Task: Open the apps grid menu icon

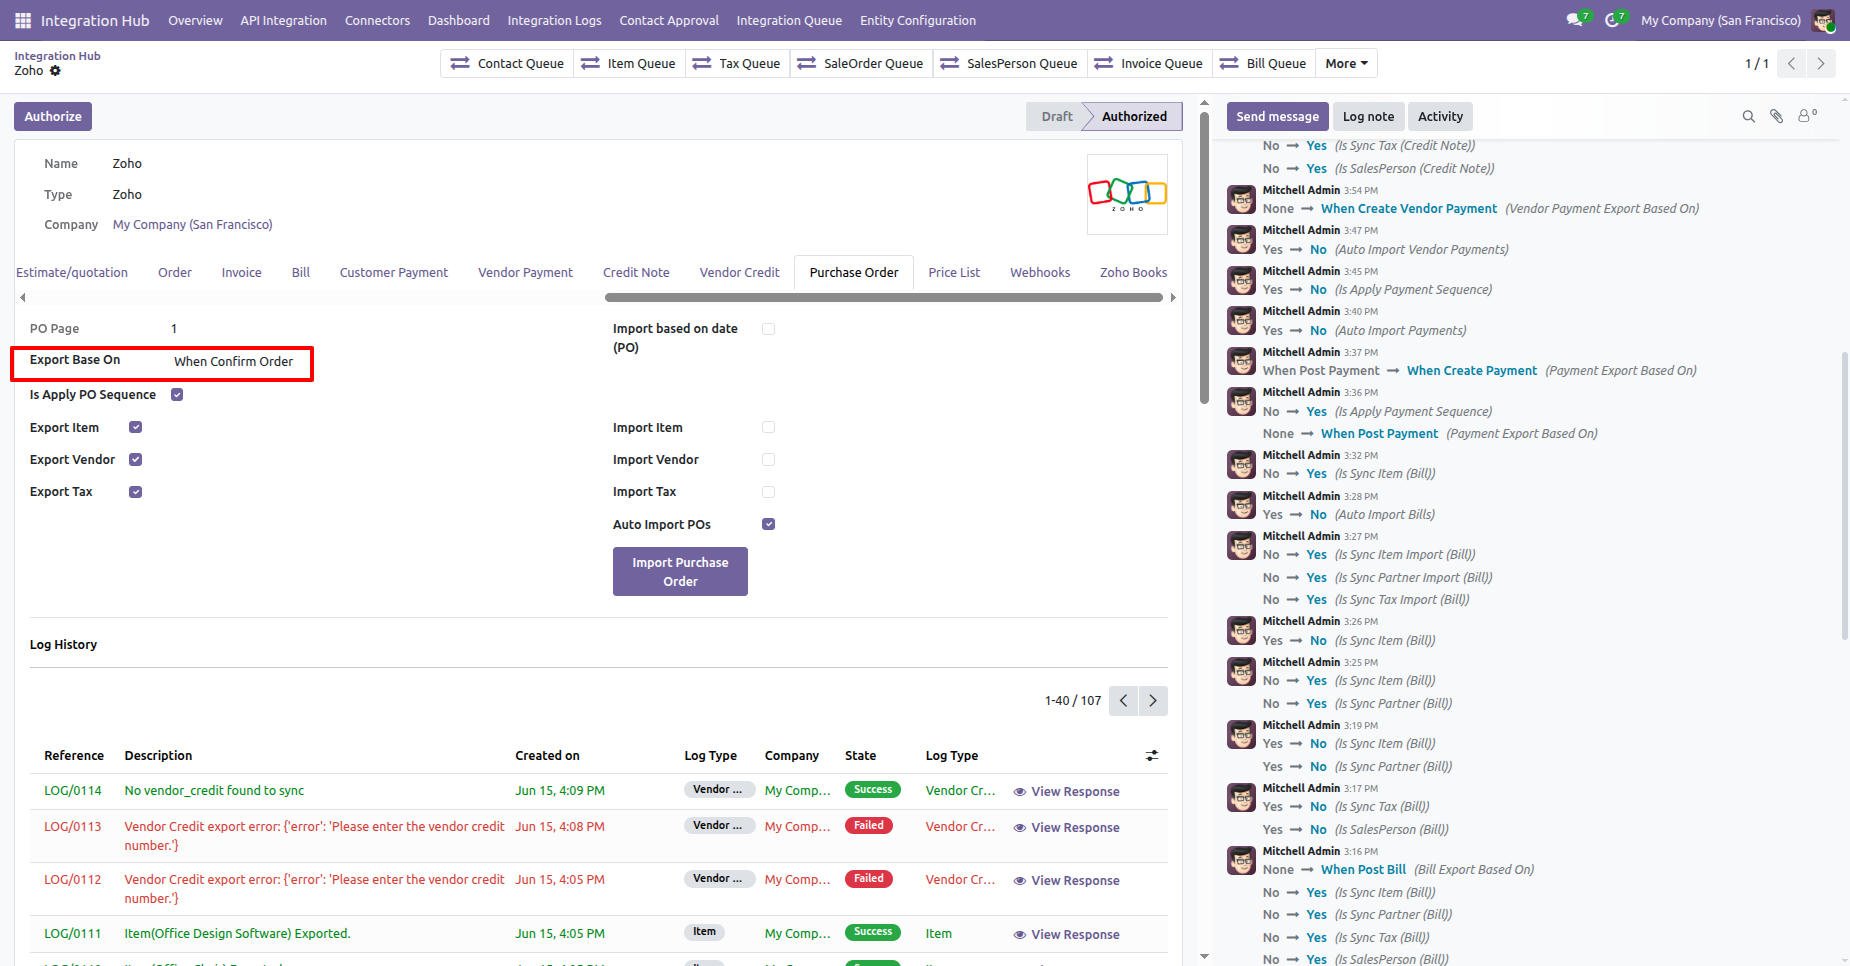Action: (23, 20)
